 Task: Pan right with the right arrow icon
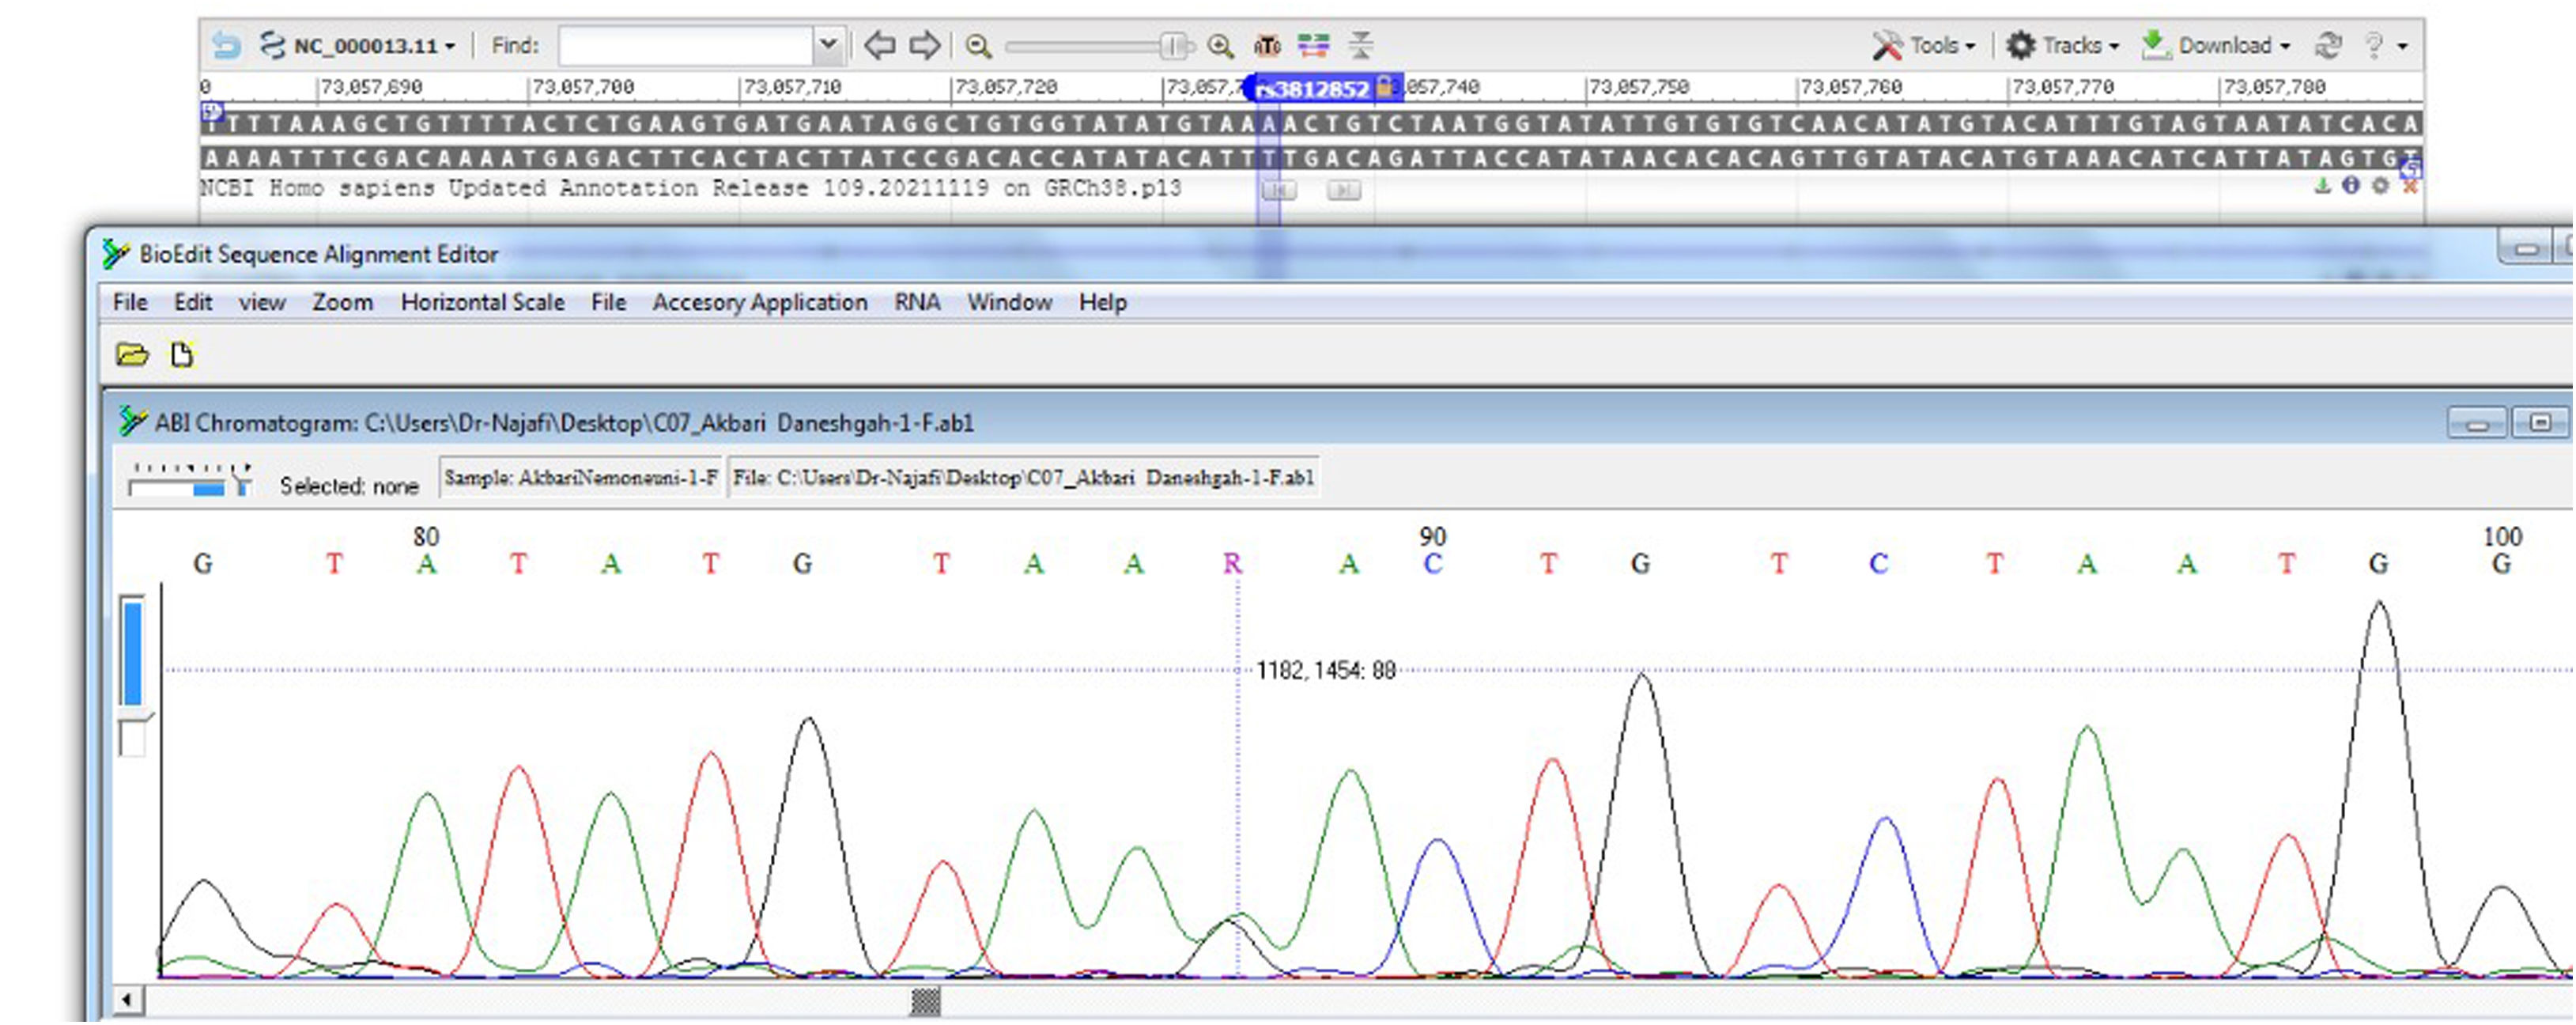tap(925, 46)
